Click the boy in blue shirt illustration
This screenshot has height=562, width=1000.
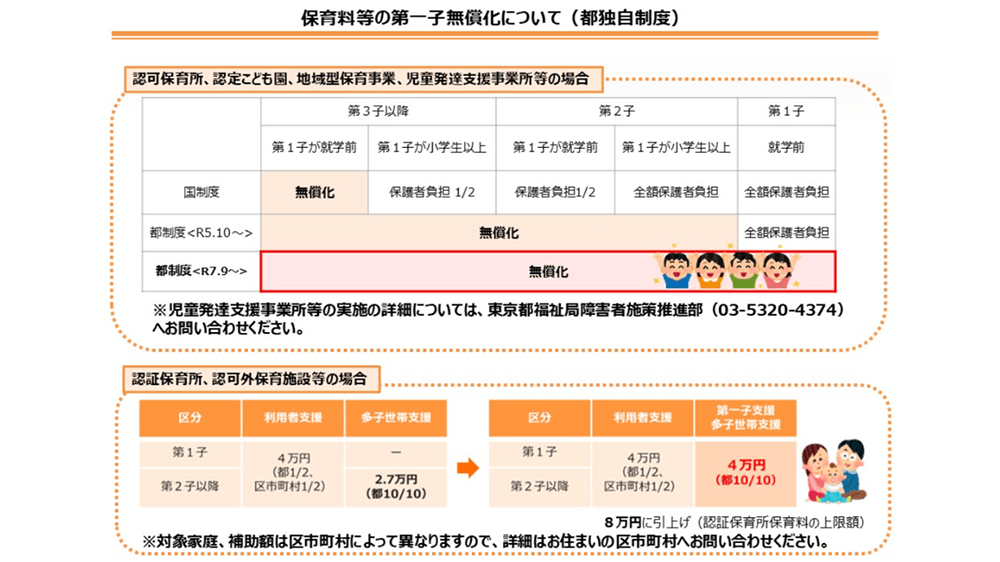click(x=676, y=270)
